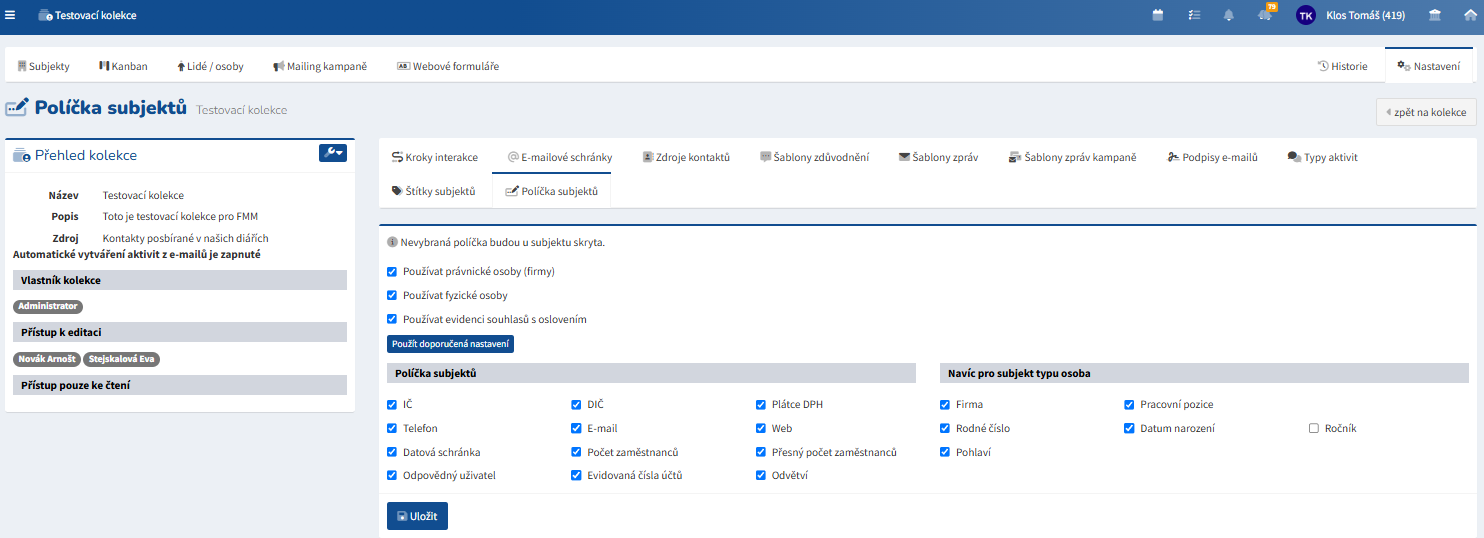1484x538 pixels.
Task: Click the icon beside Přehled kolekce heading
Action: [21, 155]
